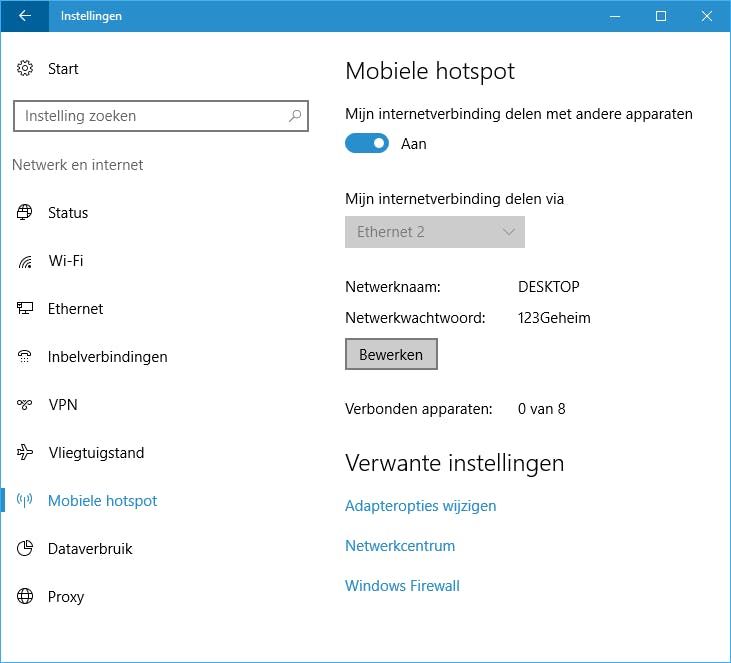Click the Dataverbruik pie chart icon
Viewport: 731px width, 663px height.
[25, 549]
